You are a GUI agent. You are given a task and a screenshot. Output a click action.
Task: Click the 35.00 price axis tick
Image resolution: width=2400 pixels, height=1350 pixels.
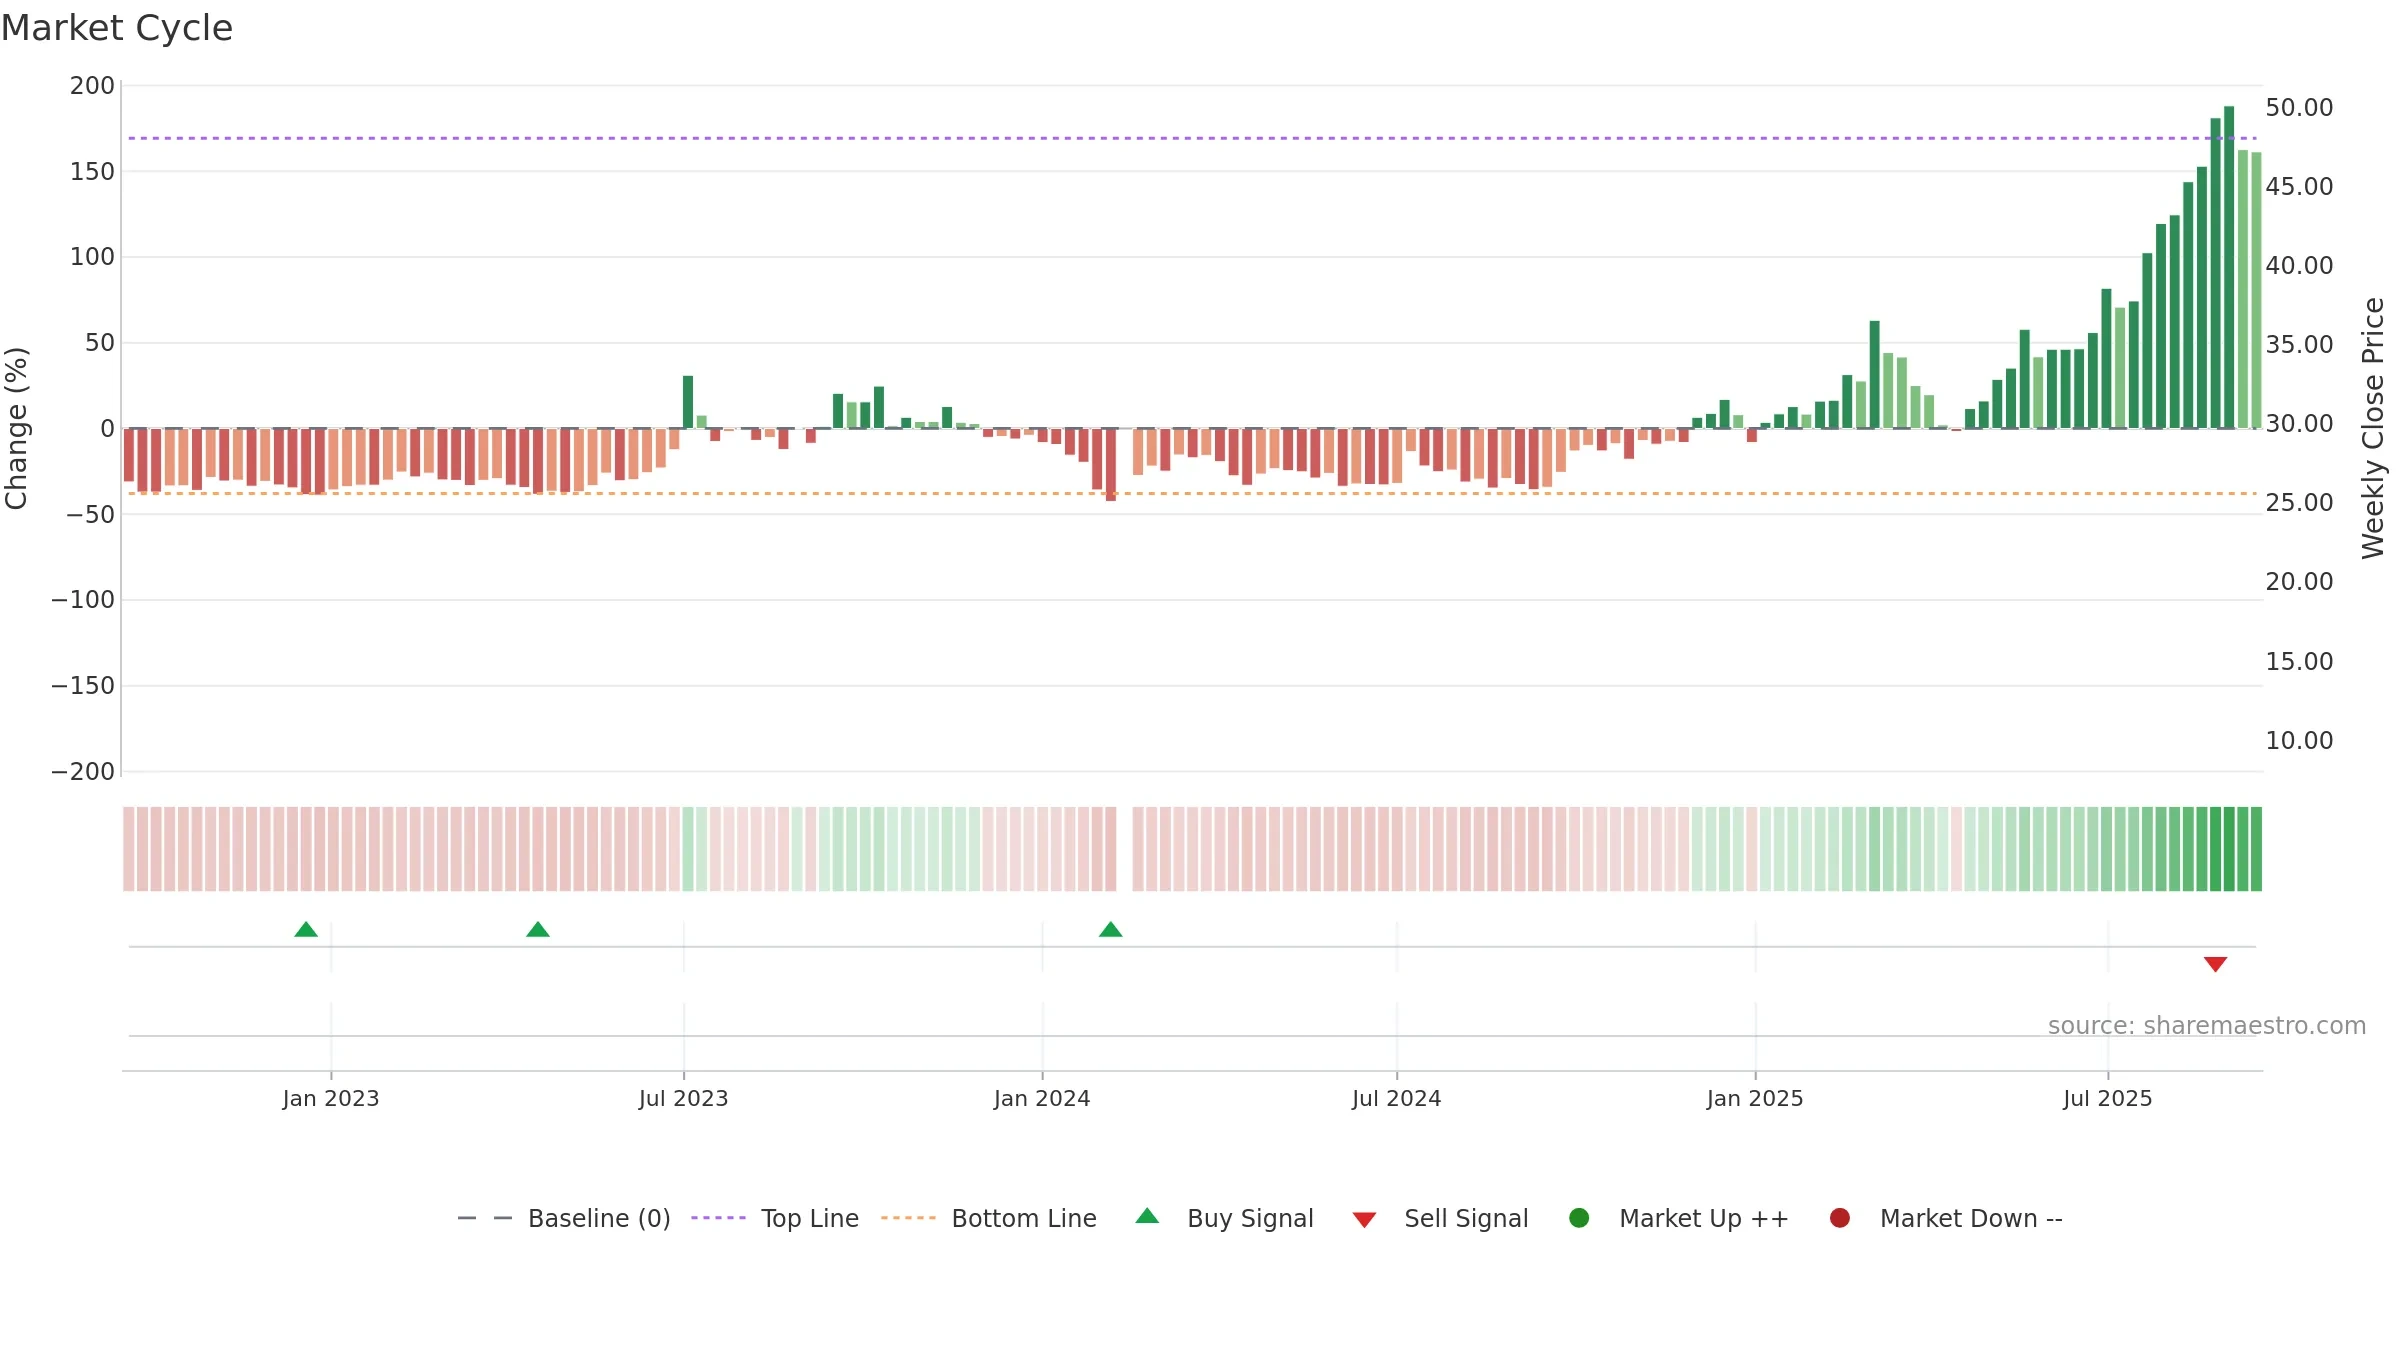pyautogui.click(x=2299, y=345)
